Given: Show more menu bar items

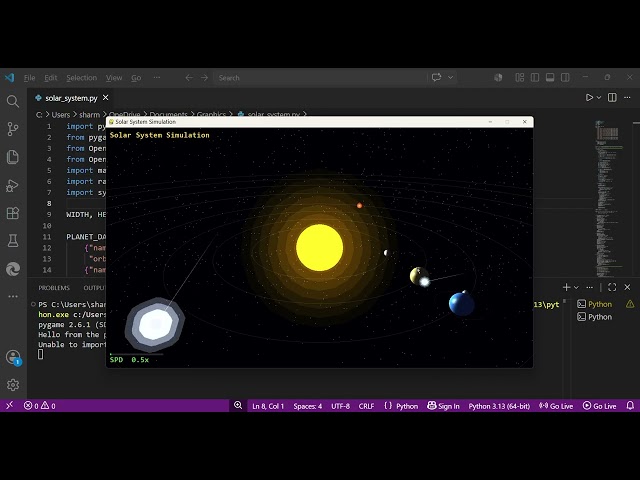Looking at the screenshot, I should pos(157,78).
